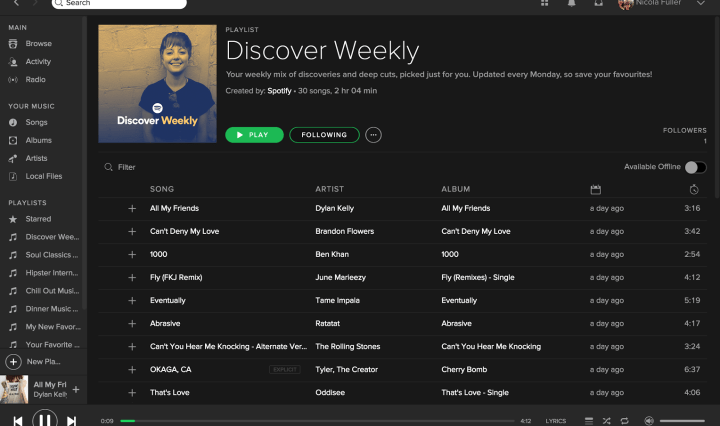Open the Tame Impala artist link
Screen dimensions: 720x426
338,300
